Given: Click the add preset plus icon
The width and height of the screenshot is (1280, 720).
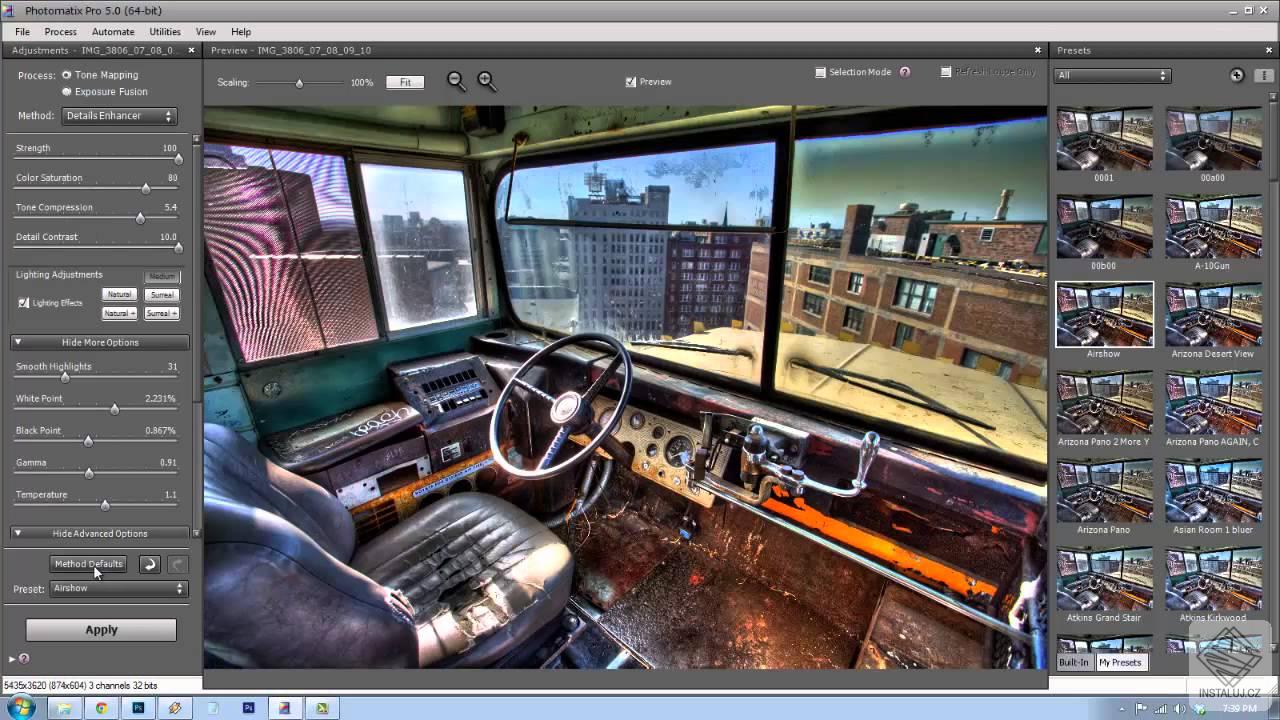Looking at the screenshot, I should click(1237, 75).
